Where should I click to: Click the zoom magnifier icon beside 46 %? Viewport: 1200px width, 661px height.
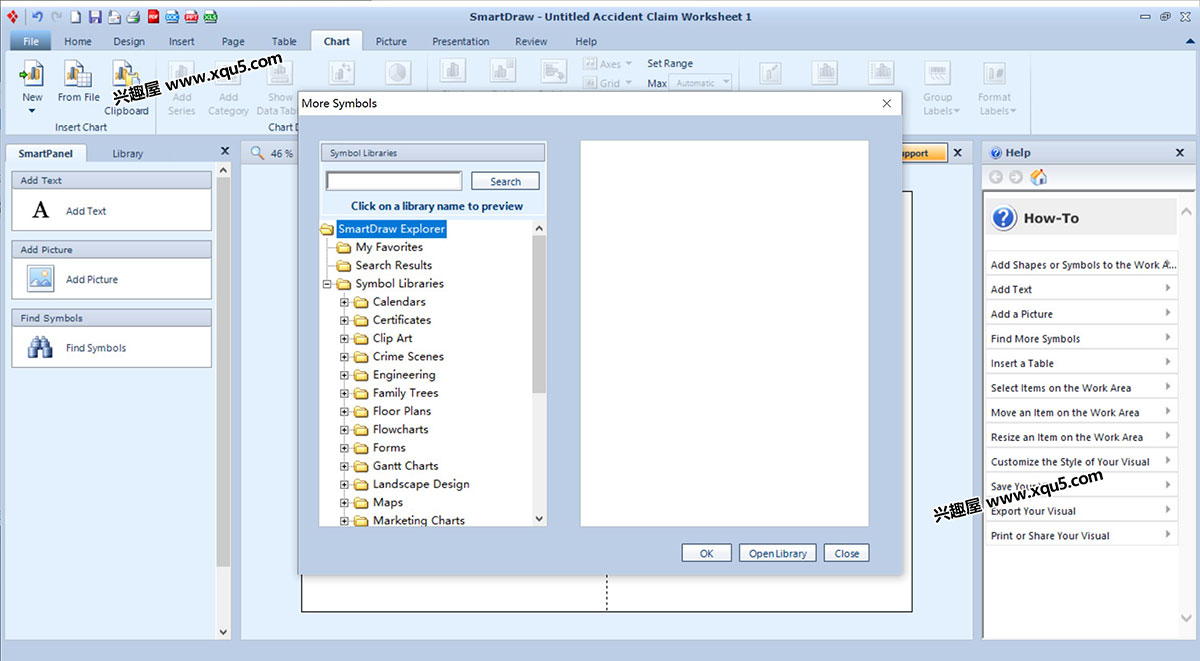point(257,153)
